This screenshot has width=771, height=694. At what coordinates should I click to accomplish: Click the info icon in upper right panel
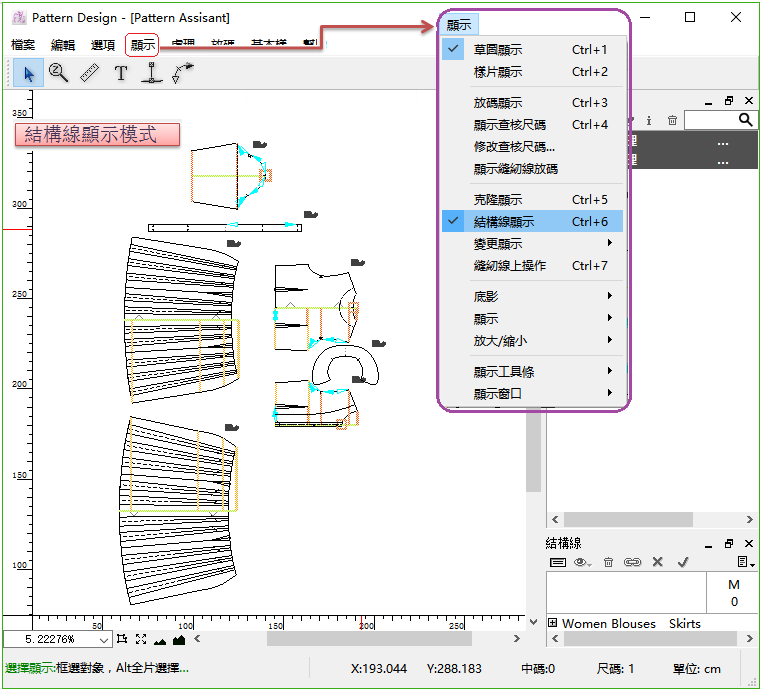point(649,120)
